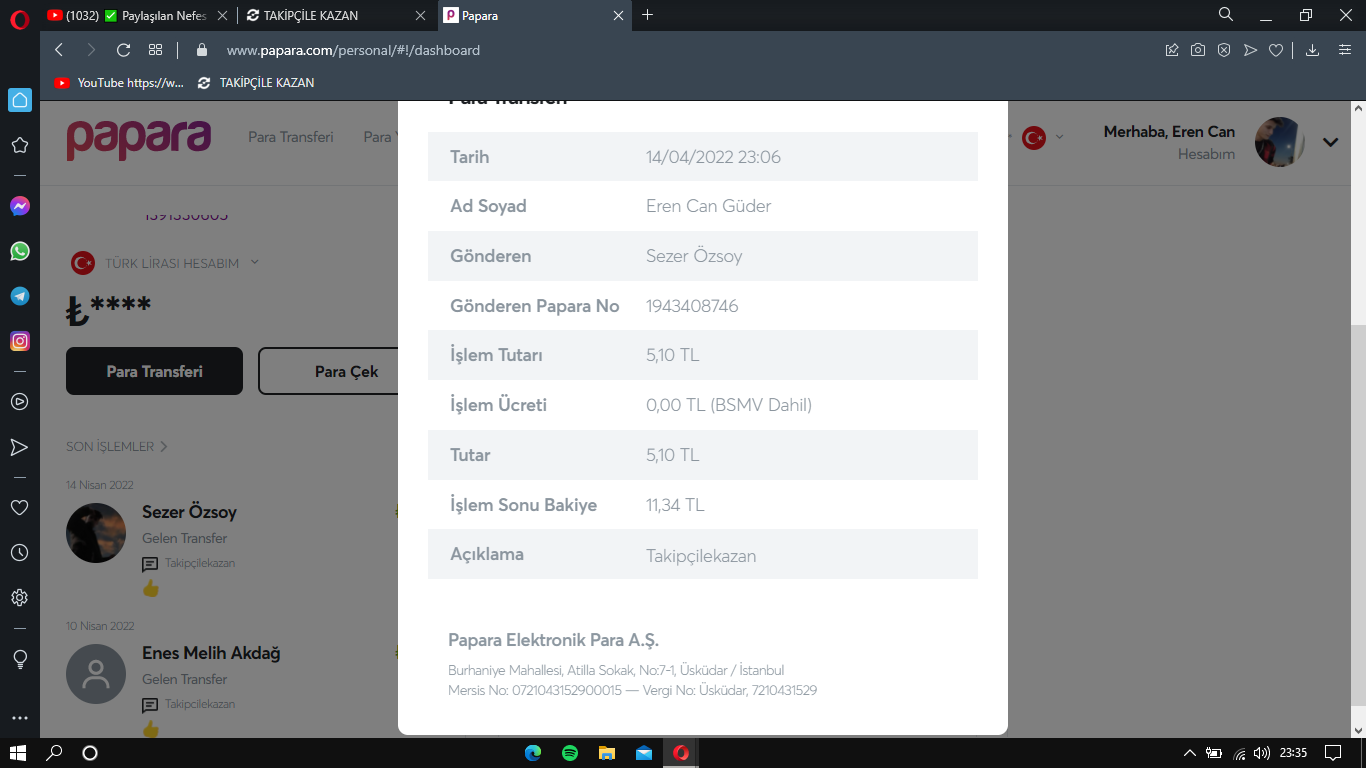Open Messenger from the Opera sidebar
Image resolution: width=1366 pixels, height=768 pixels.
(x=20, y=206)
